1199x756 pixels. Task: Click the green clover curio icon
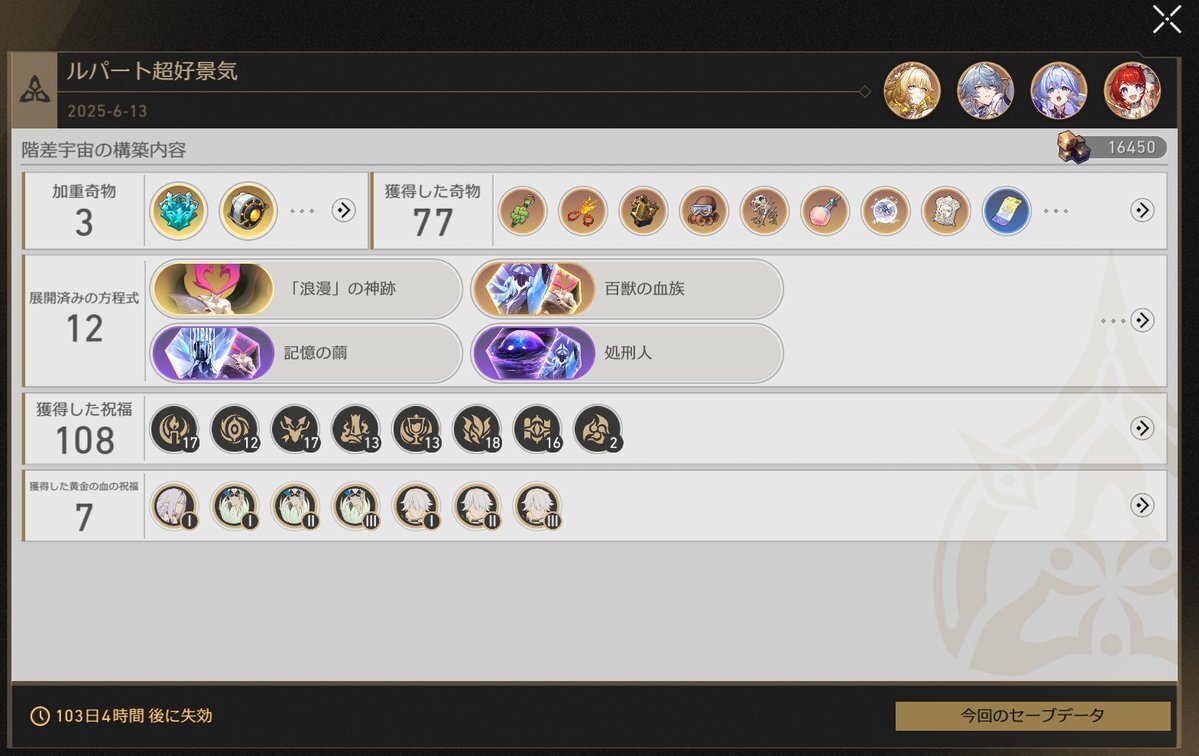point(522,210)
